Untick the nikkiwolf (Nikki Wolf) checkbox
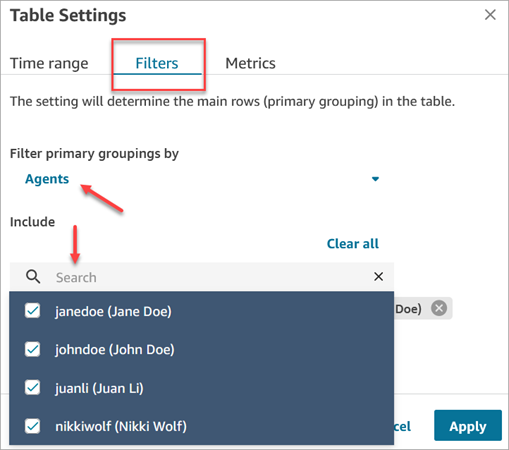Screen dimensions: 509x450 pos(32,426)
